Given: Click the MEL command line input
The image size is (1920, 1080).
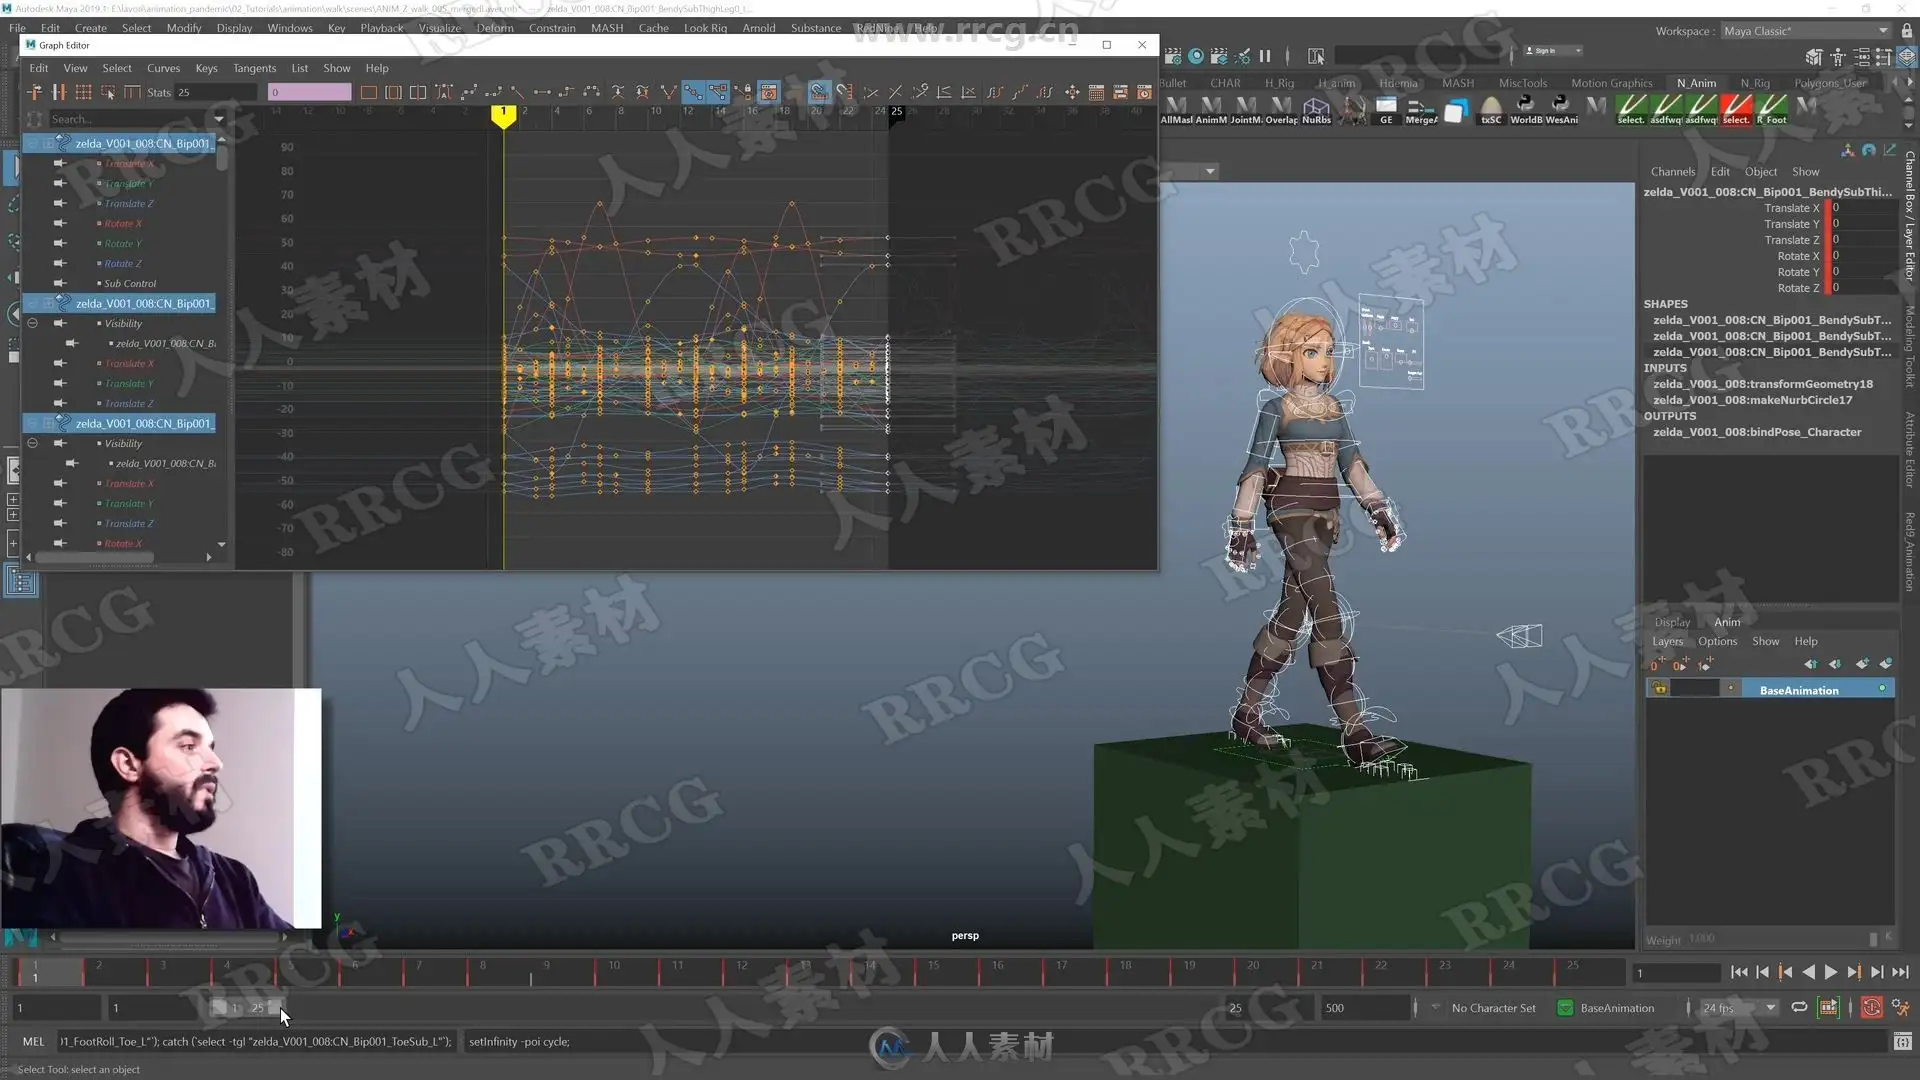Looking at the screenshot, I should click(x=255, y=1042).
